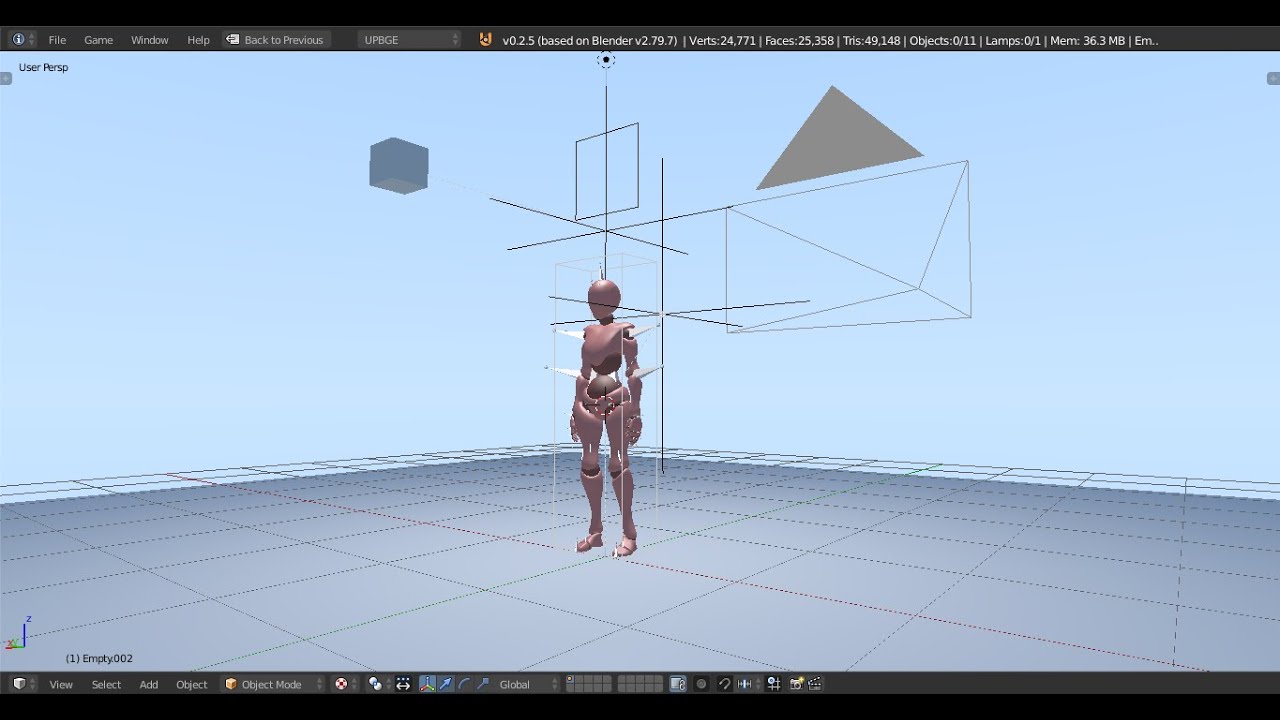Expand the properties region plus tab
This screenshot has height=720, width=1280.
coord(1274,78)
